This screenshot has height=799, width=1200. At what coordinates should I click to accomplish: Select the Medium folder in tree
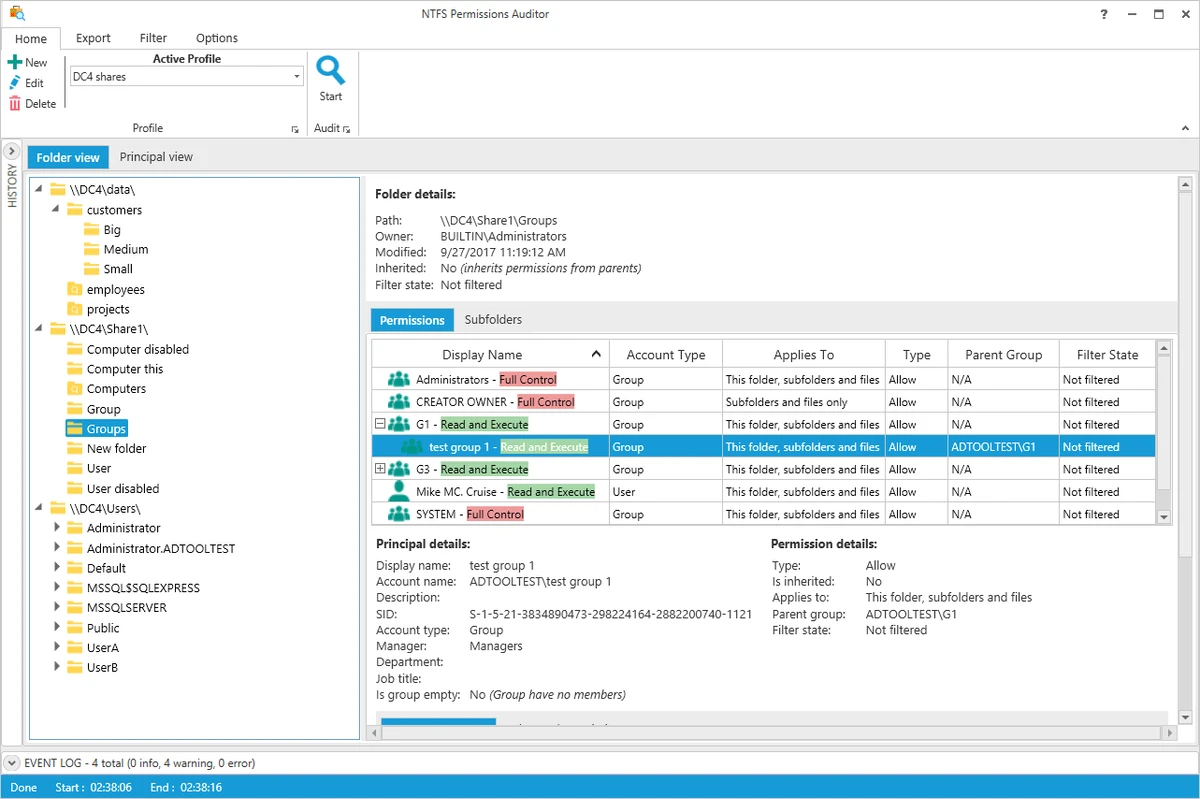[x=126, y=249]
